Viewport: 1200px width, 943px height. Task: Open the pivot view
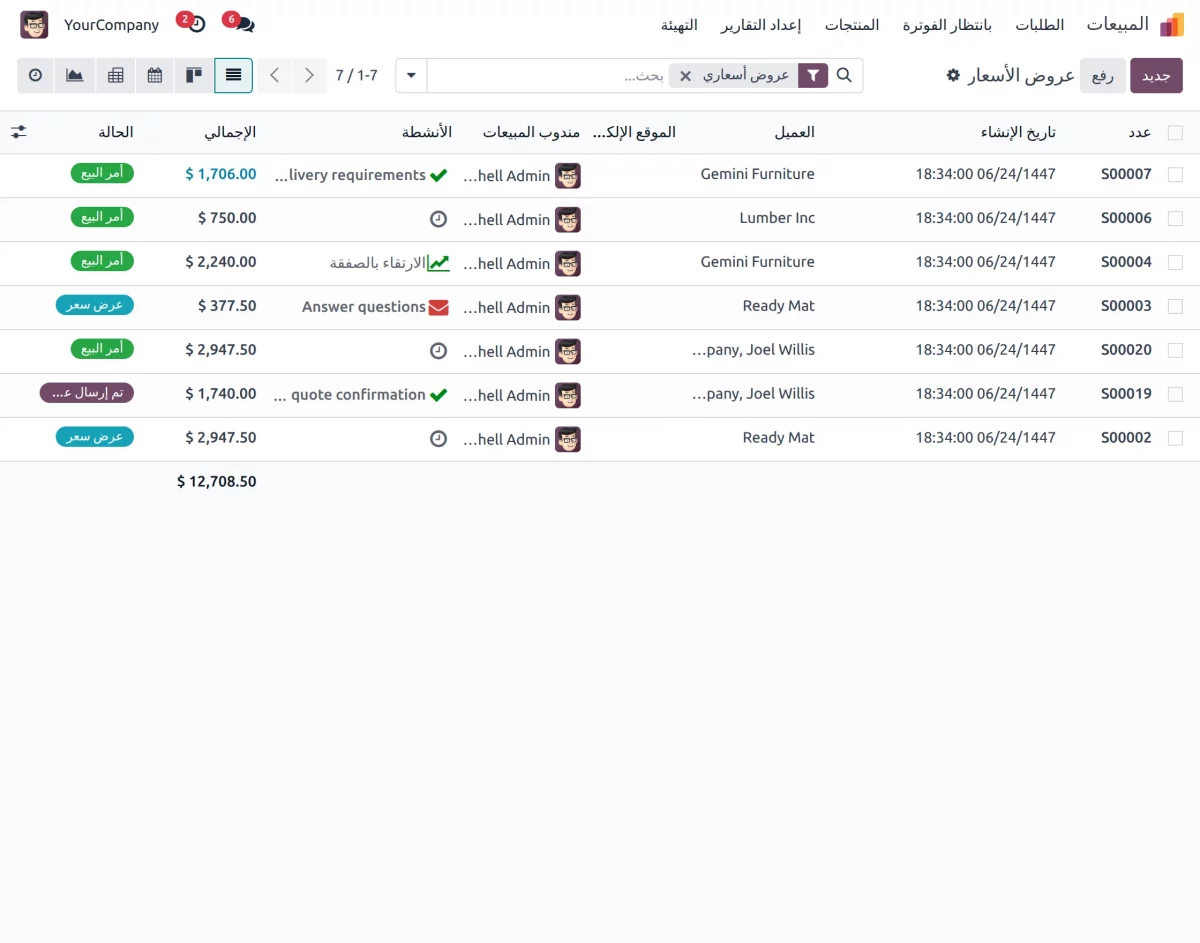coord(115,75)
